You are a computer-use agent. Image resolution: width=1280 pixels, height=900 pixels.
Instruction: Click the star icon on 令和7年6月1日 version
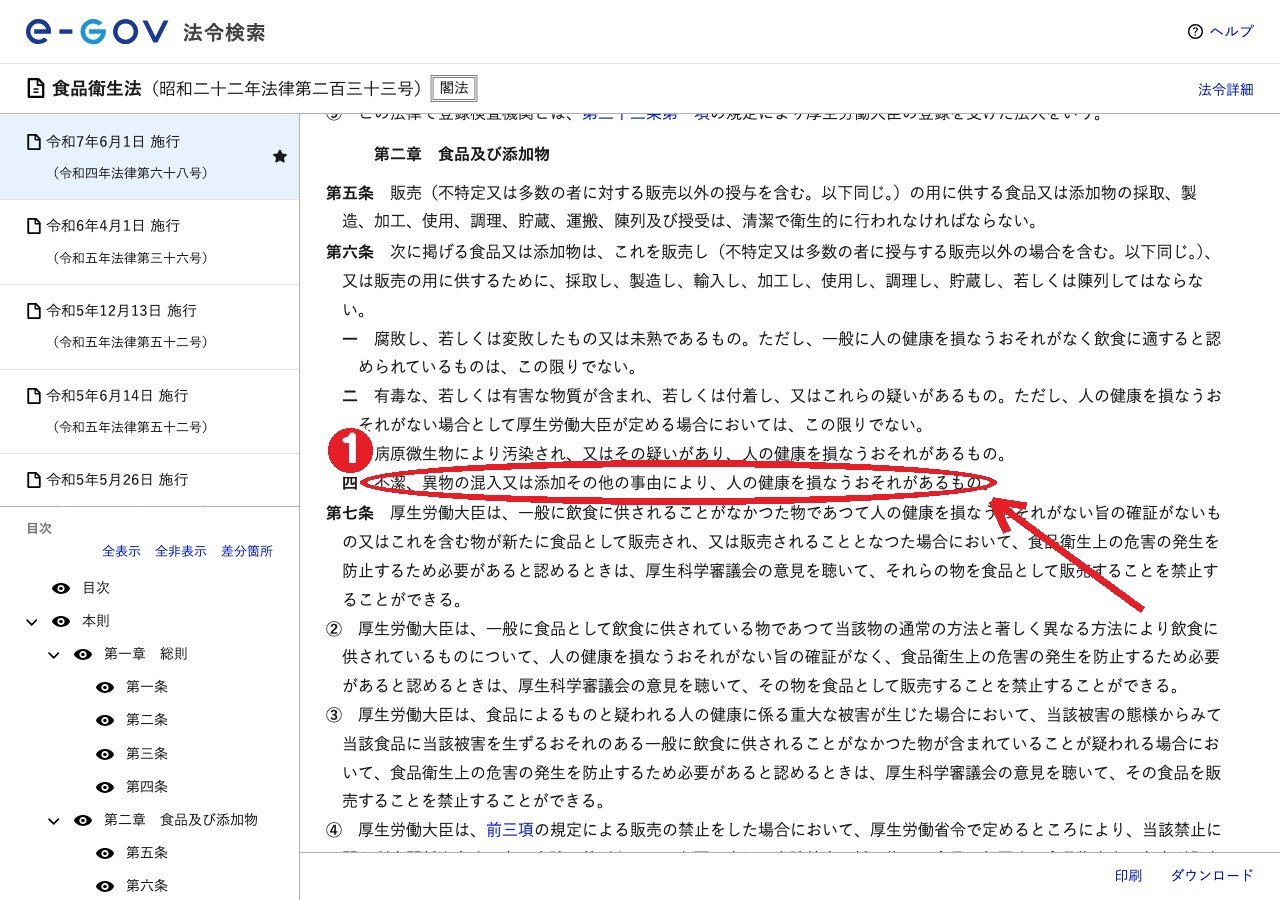tap(280, 157)
